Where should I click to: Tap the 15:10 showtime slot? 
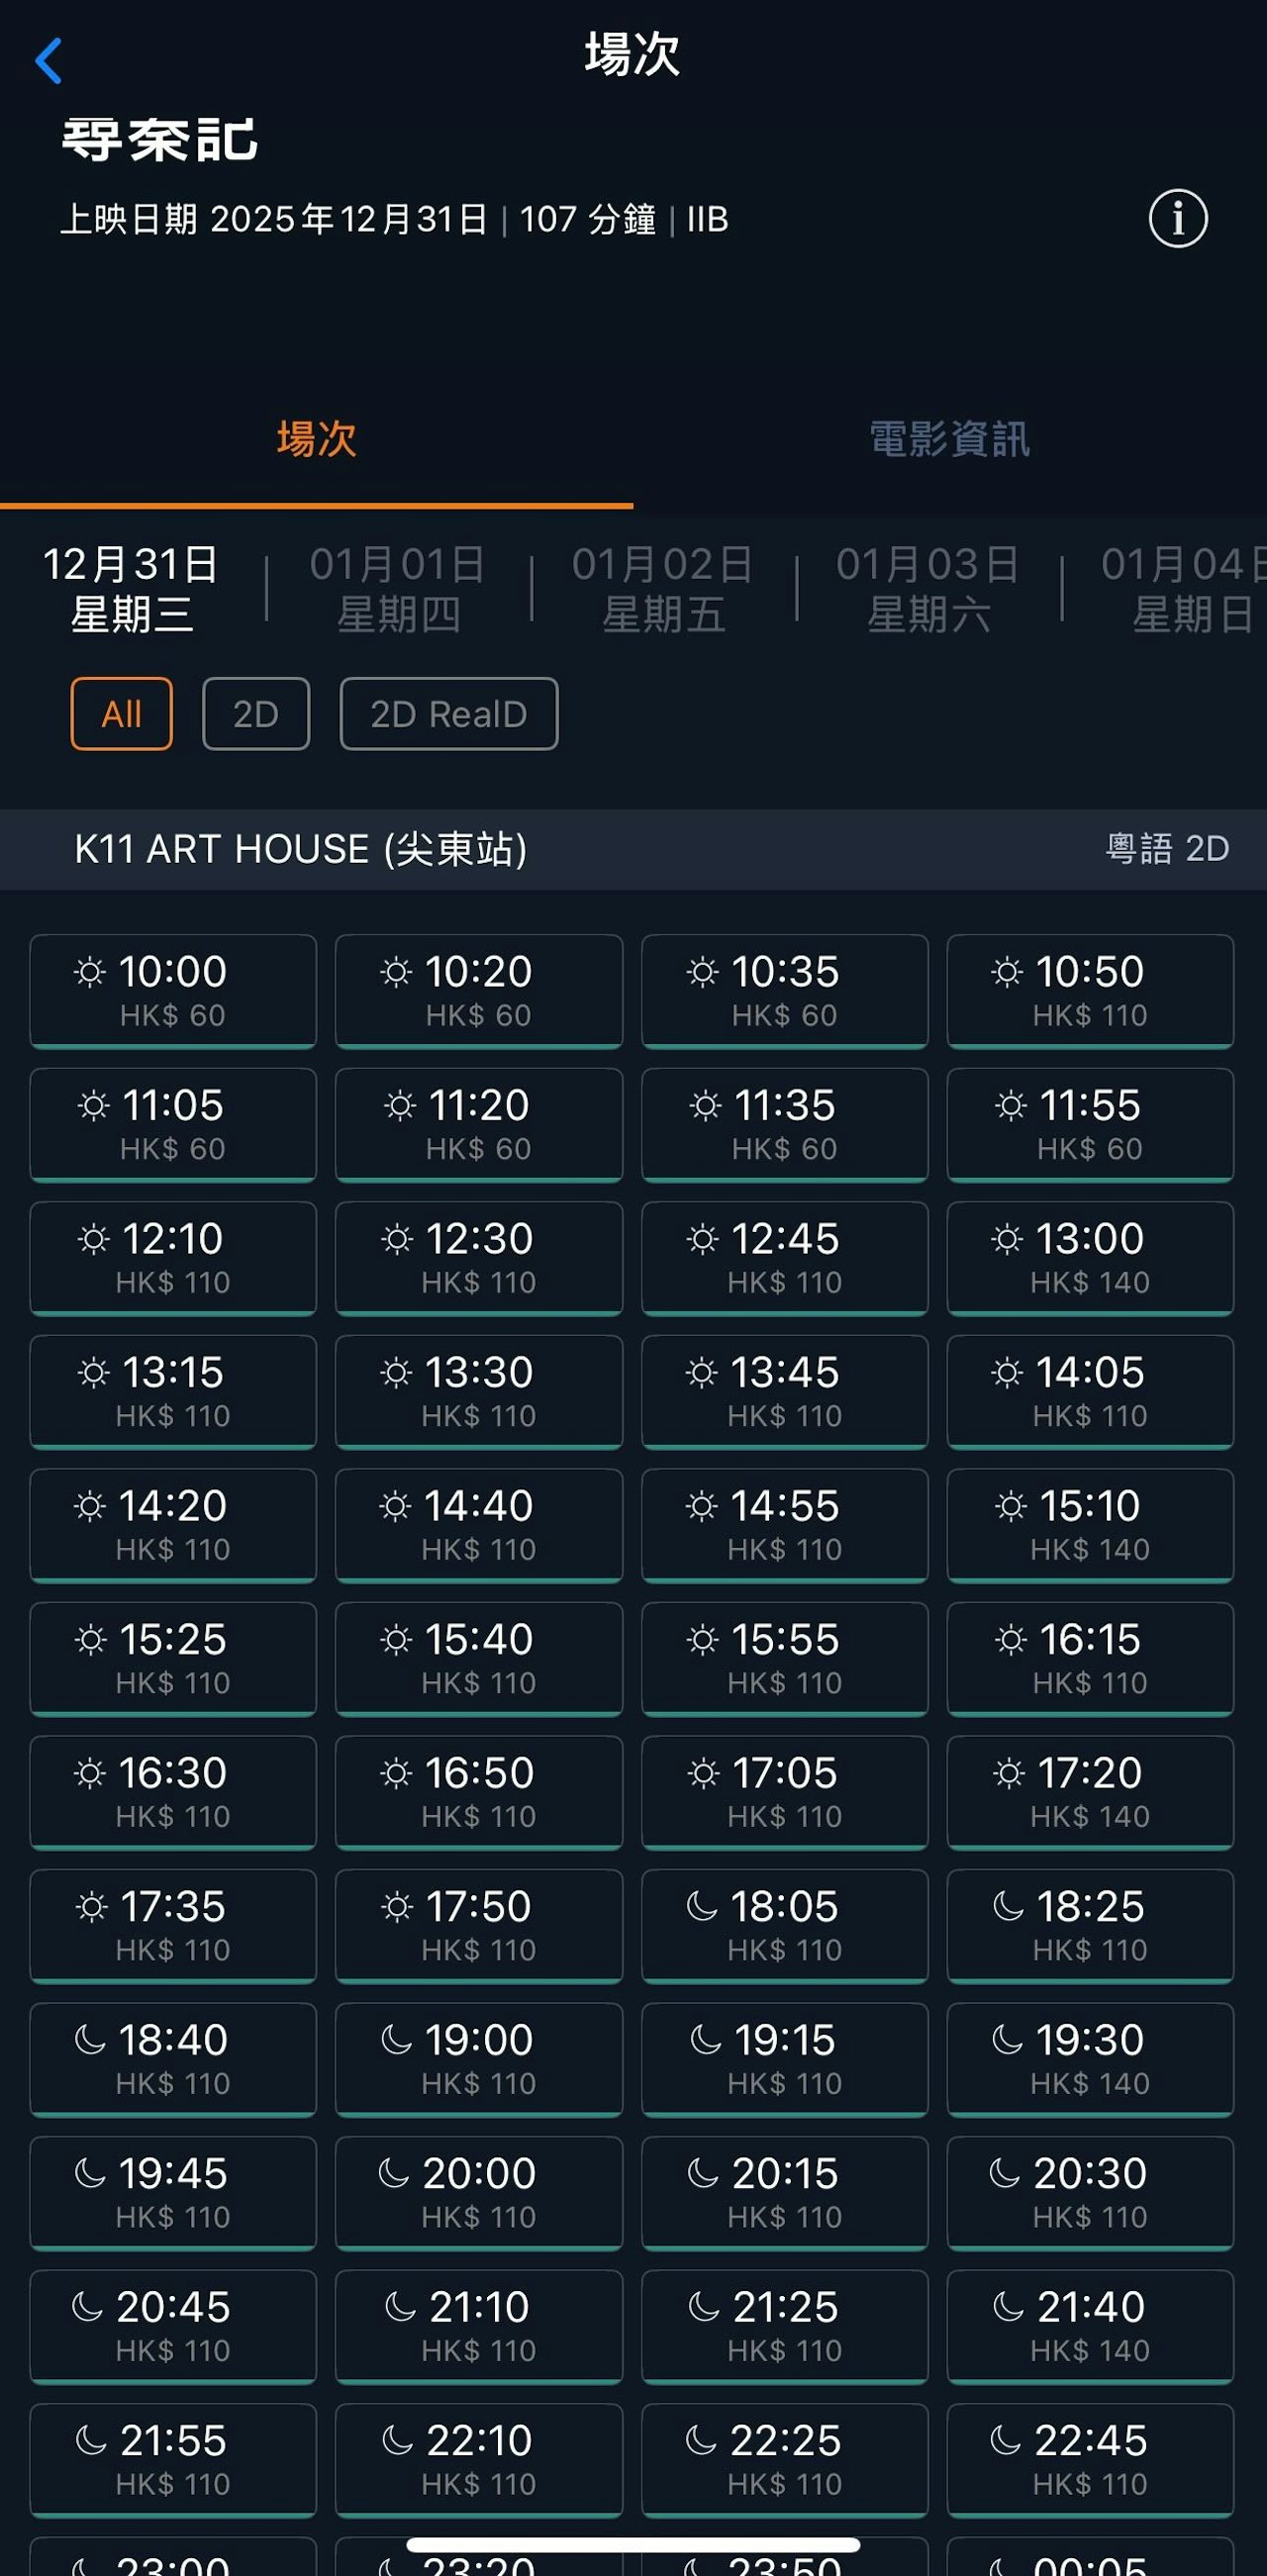(x=1090, y=1524)
